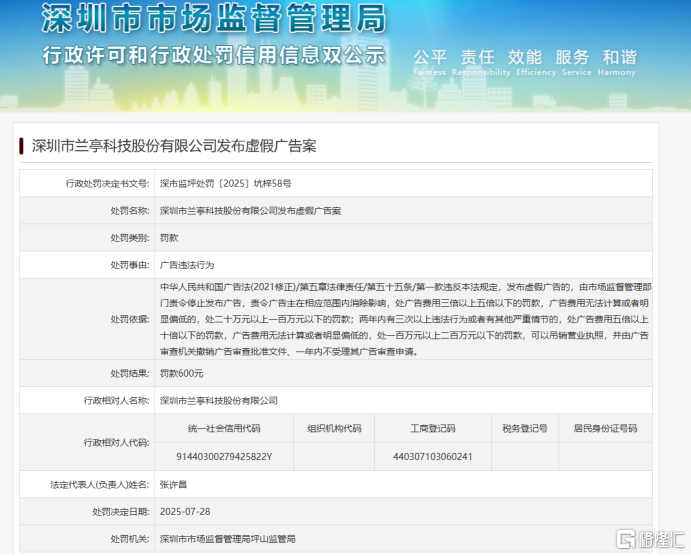Click the banner slogan 责任 Responsibility
This screenshot has height=556, width=691.
(481, 63)
